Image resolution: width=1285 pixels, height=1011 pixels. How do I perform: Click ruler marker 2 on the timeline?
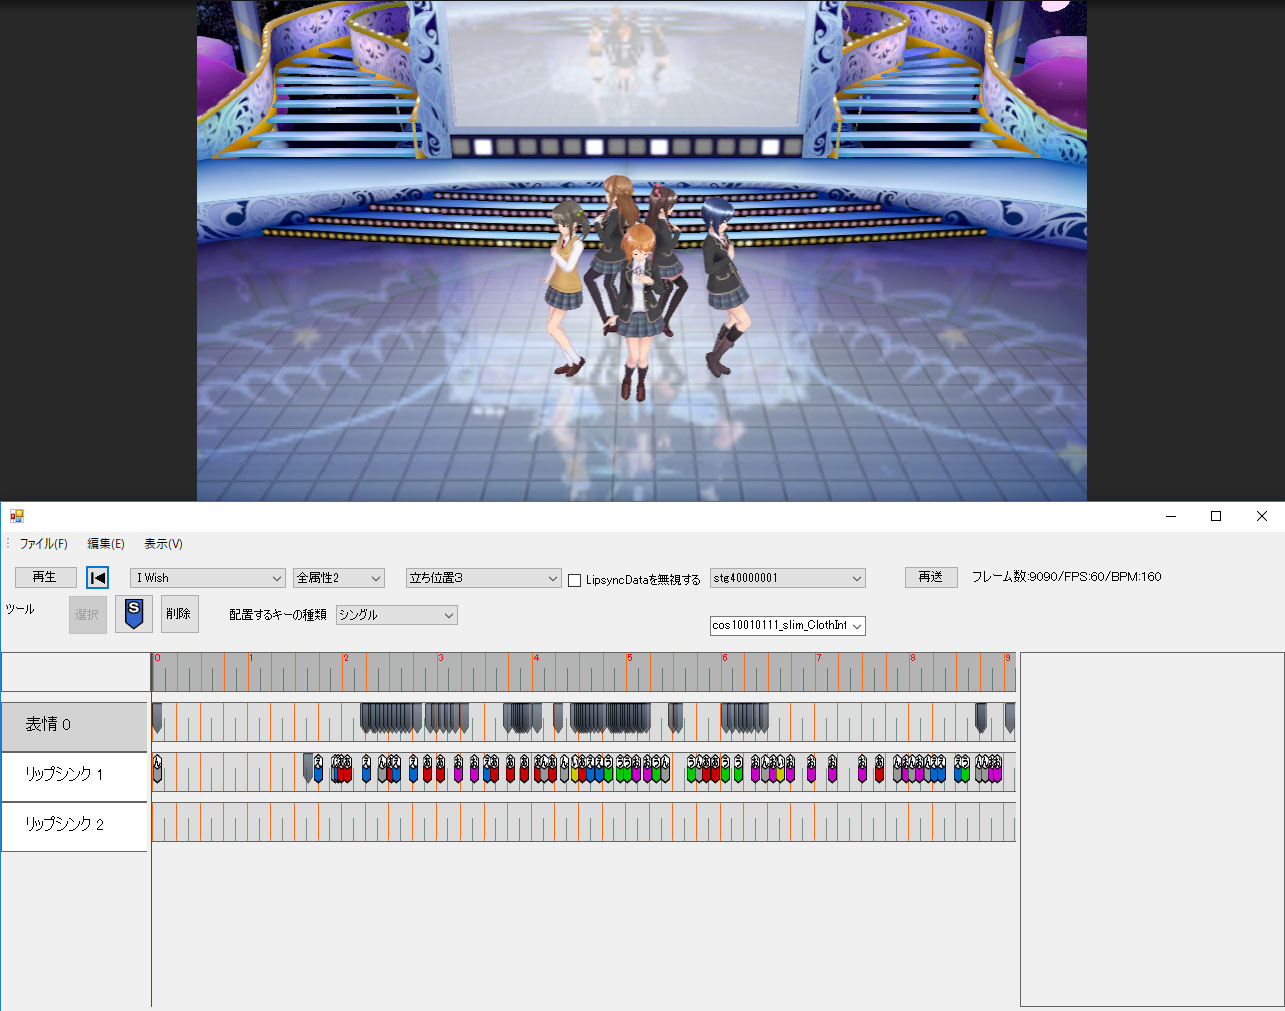click(x=346, y=658)
